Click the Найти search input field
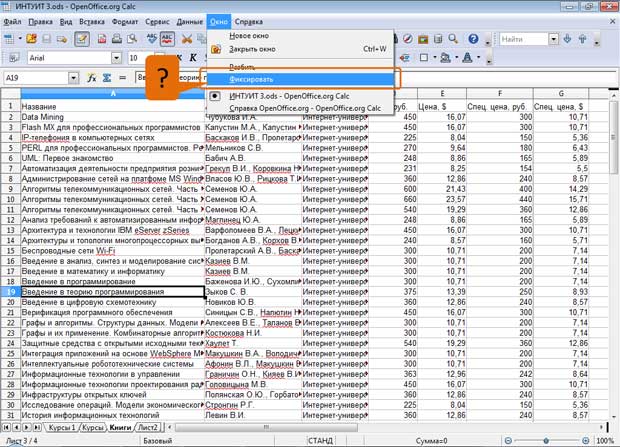The image size is (620, 447). click(524, 39)
